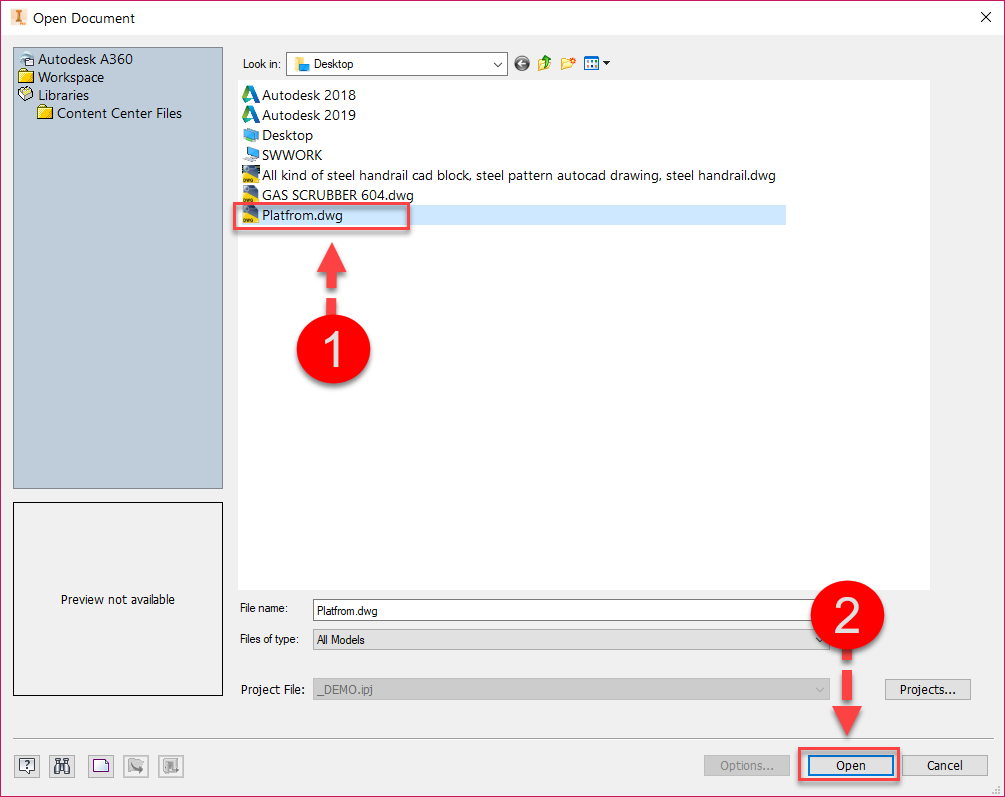Expand the View Menu arrow
The width and height of the screenshot is (1005, 797).
tap(604, 63)
